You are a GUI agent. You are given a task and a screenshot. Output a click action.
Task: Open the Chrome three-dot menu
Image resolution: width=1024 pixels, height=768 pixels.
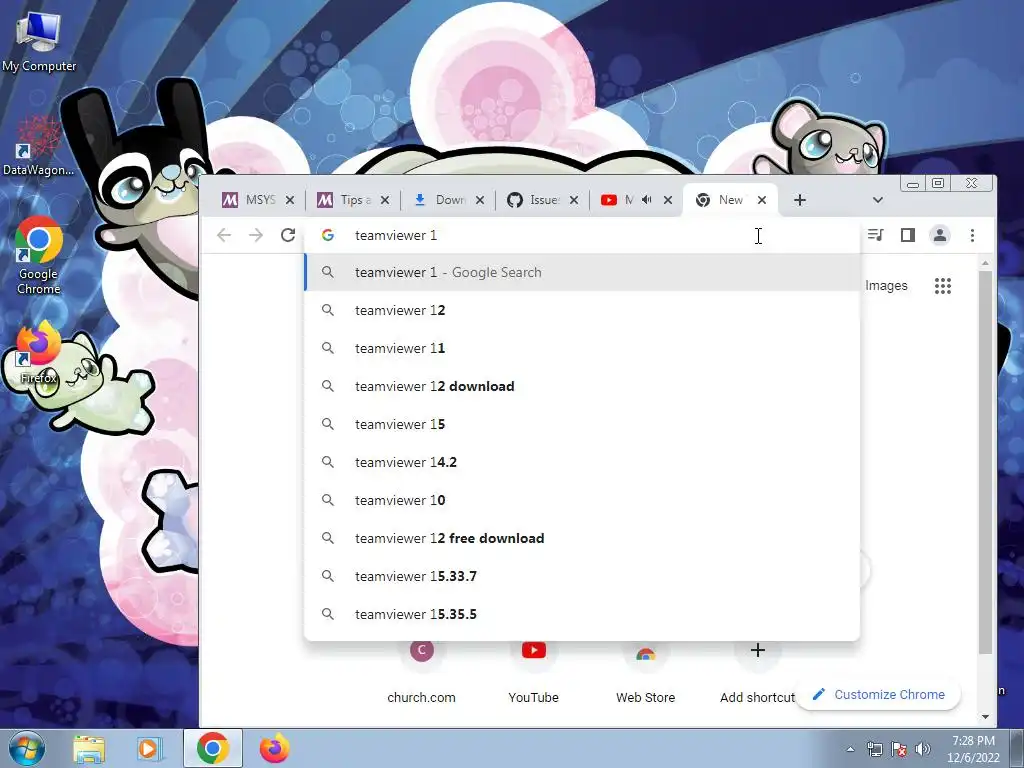pyautogui.click(x=972, y=235)
